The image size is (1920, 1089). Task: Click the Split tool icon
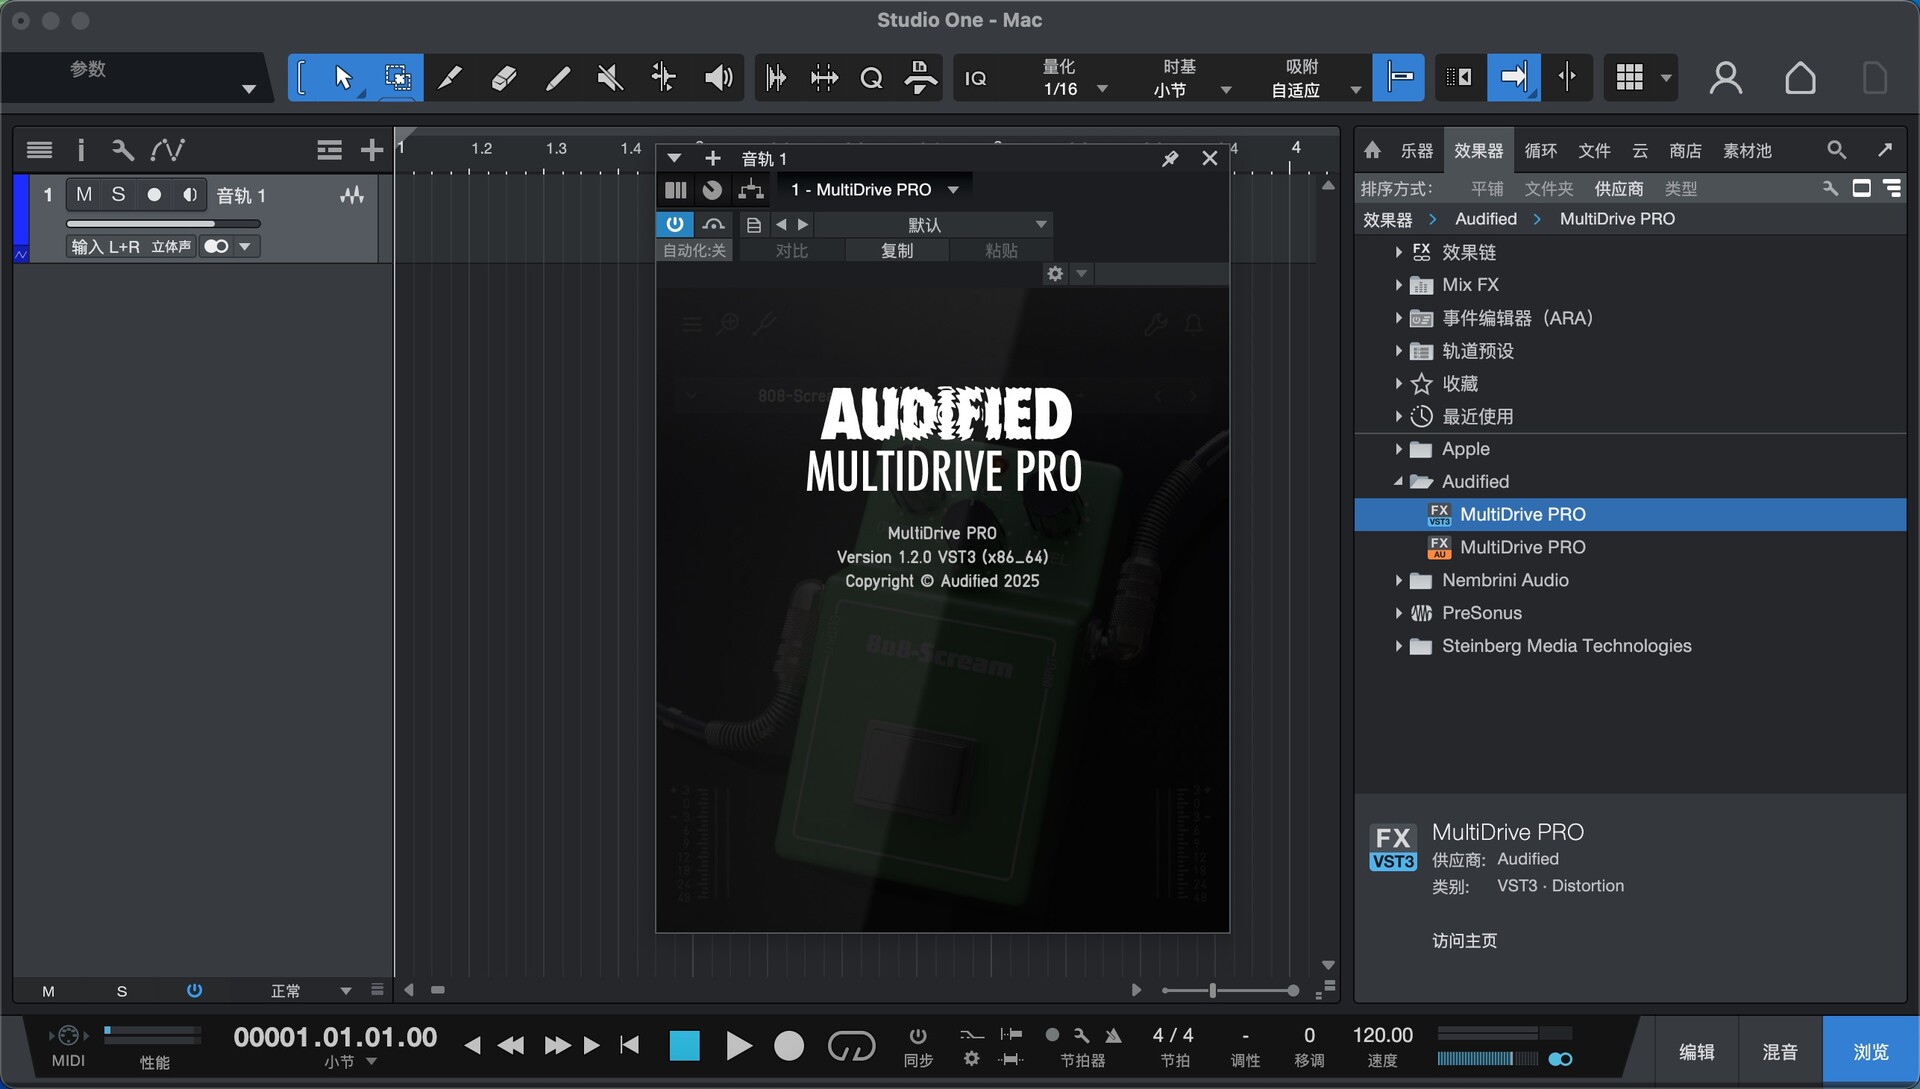coord(449,78)
